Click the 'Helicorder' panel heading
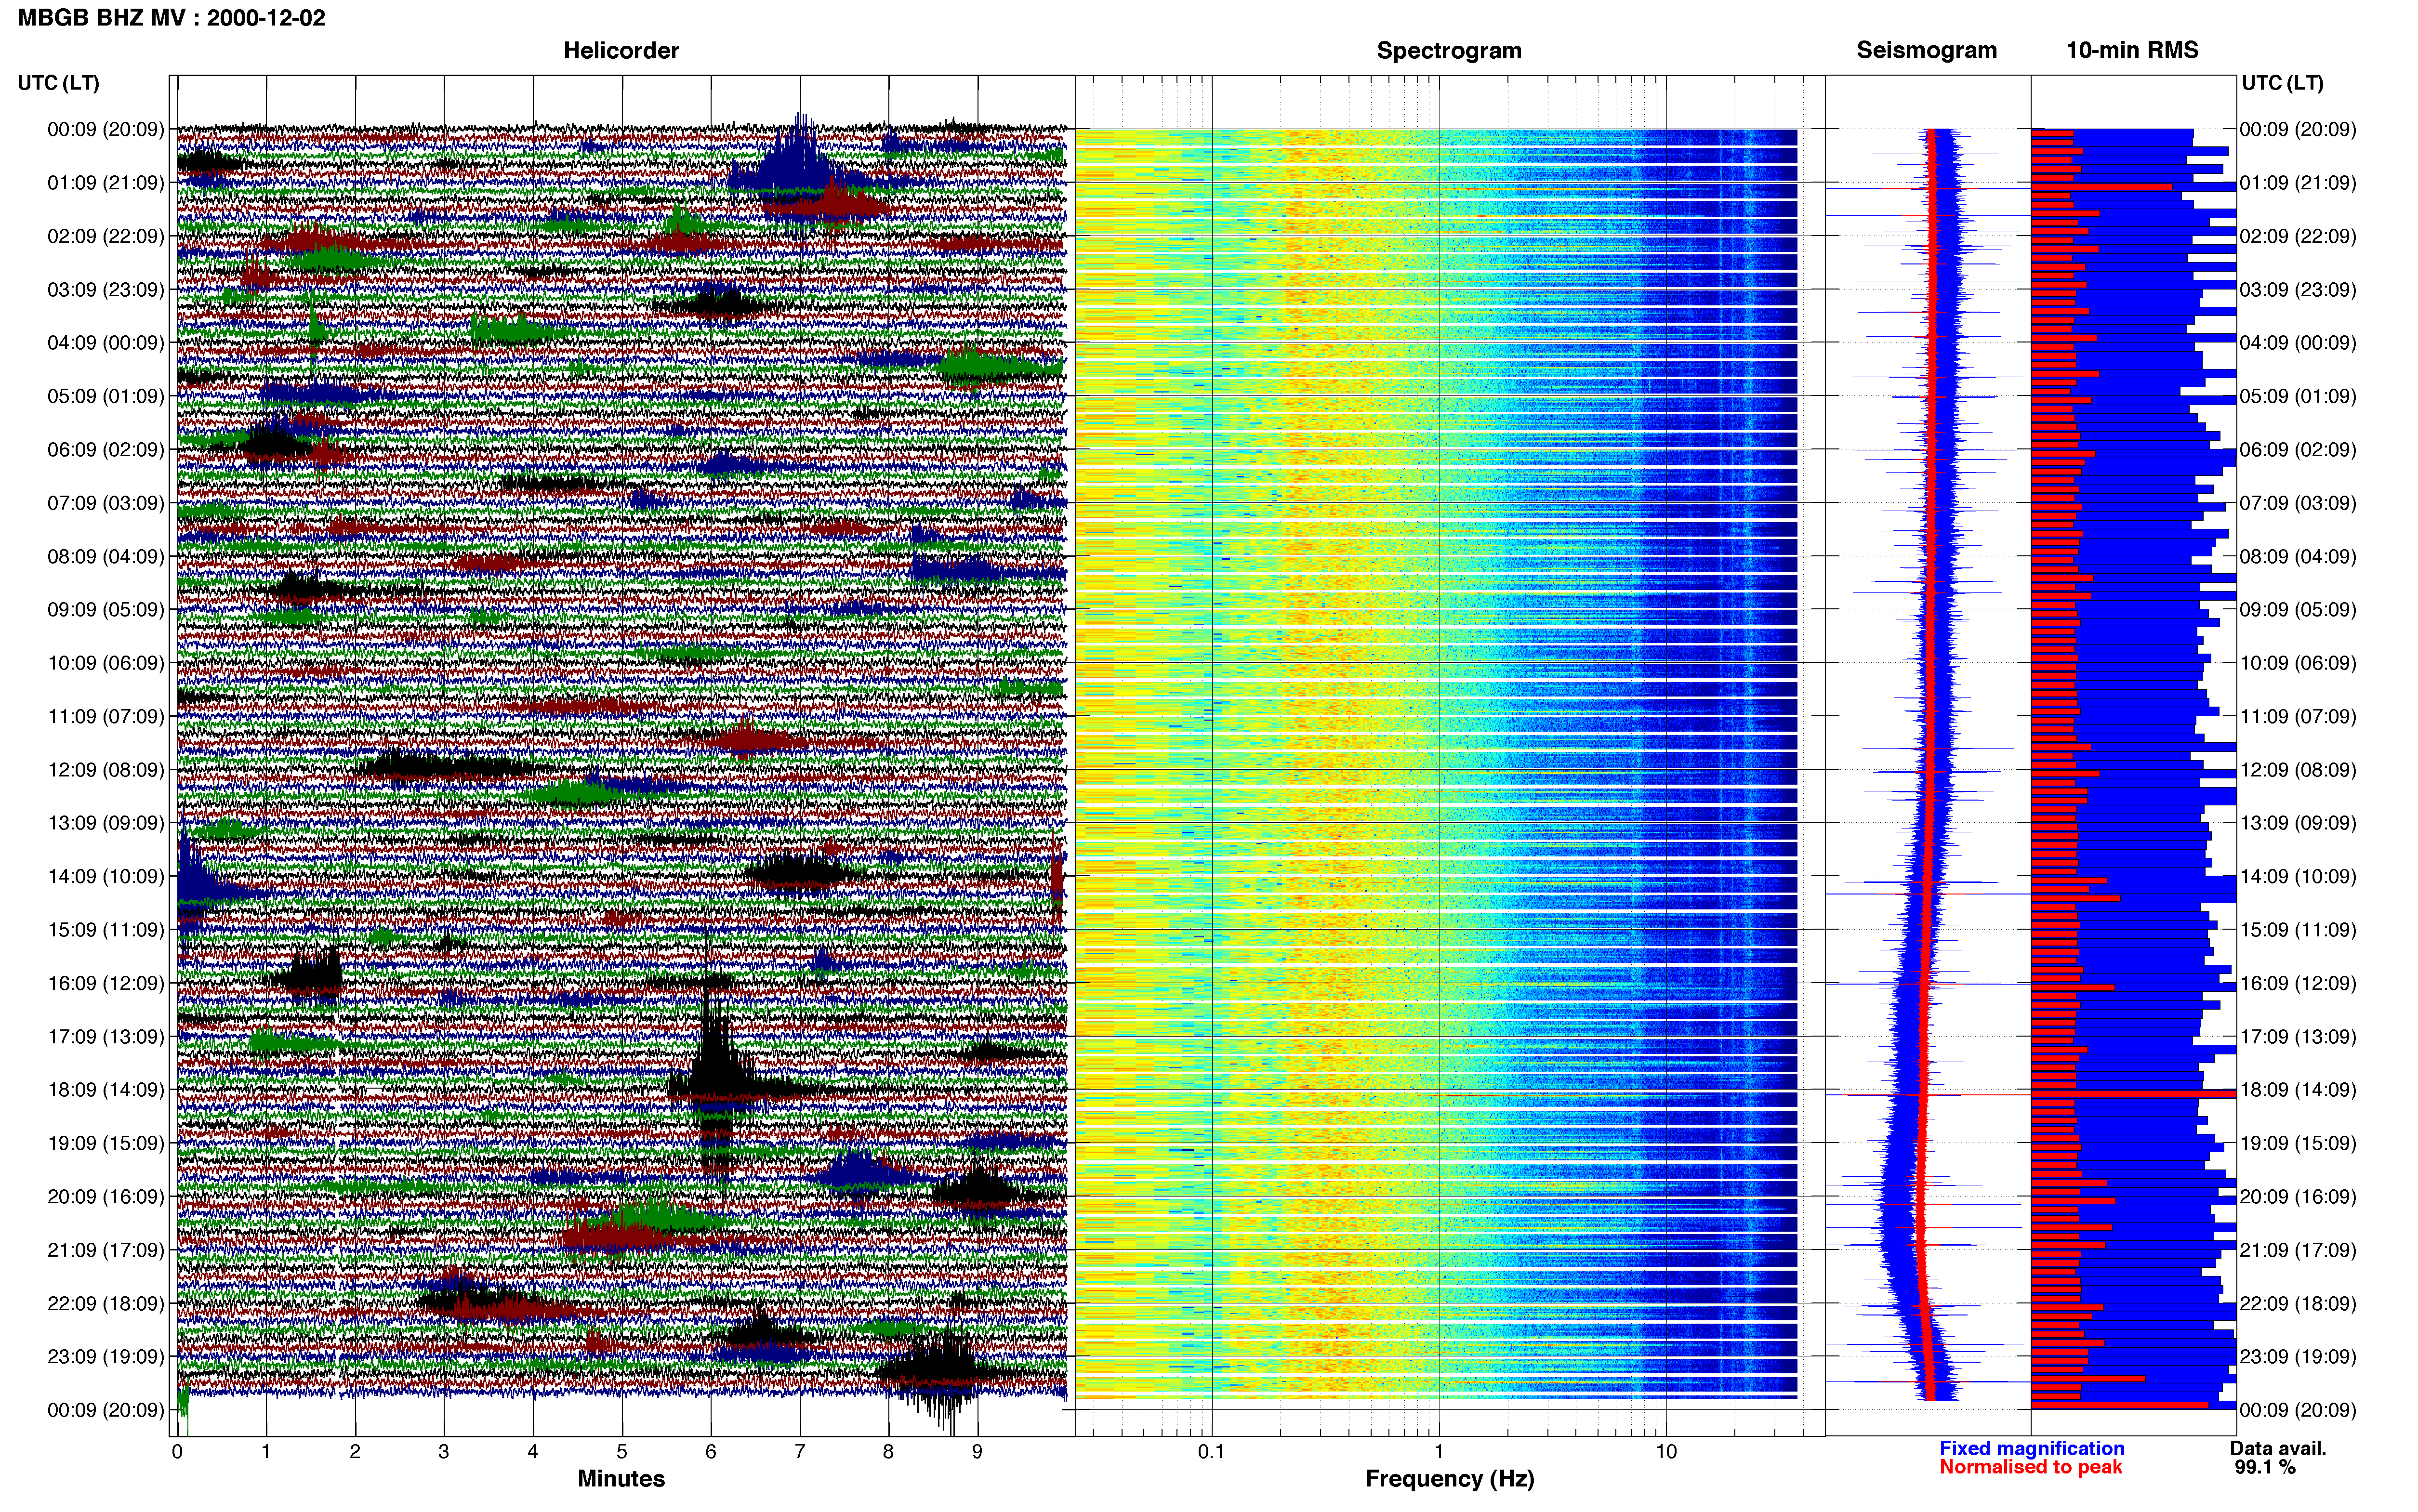 pos(621,50)
